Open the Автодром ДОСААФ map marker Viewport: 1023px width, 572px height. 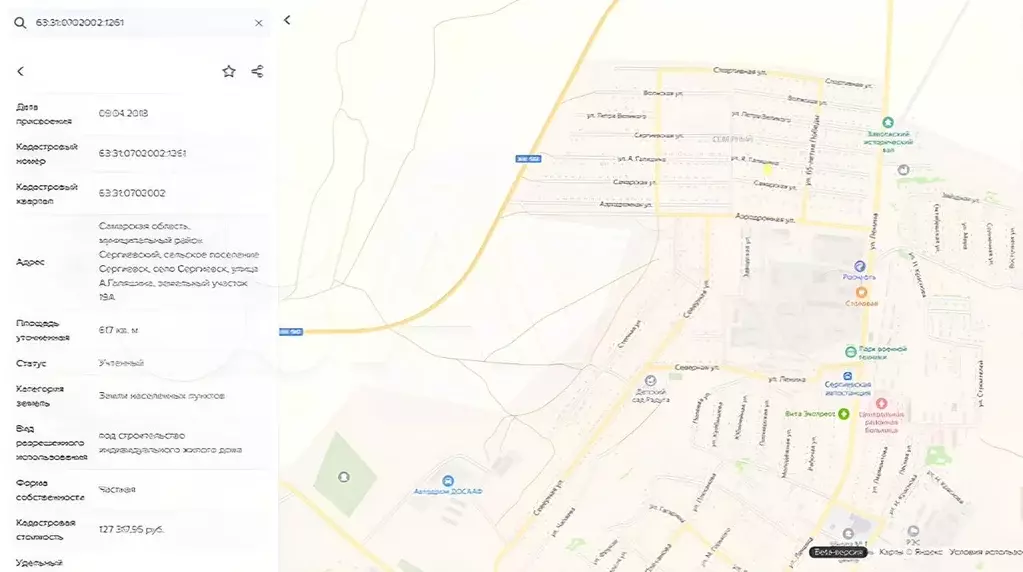(x=448, y=481)
